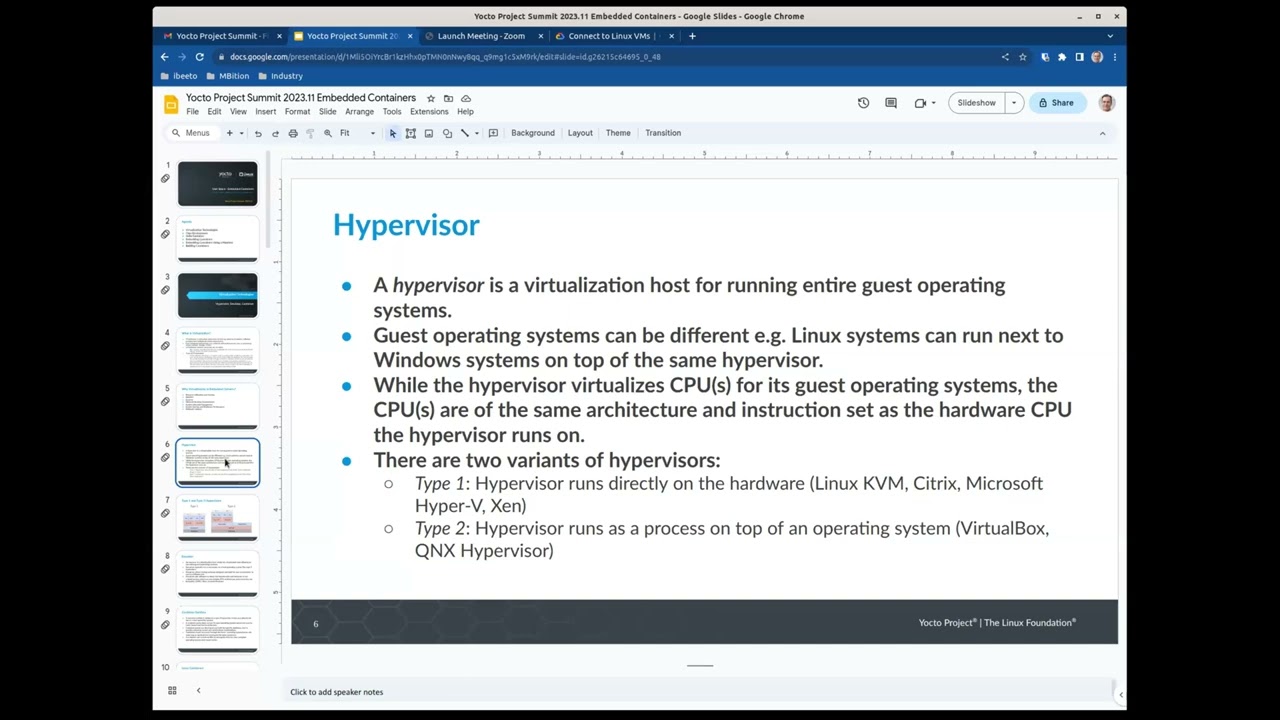The image size is (1280, 720).
Task: Click the Background button
Action: tap(533, 133)
